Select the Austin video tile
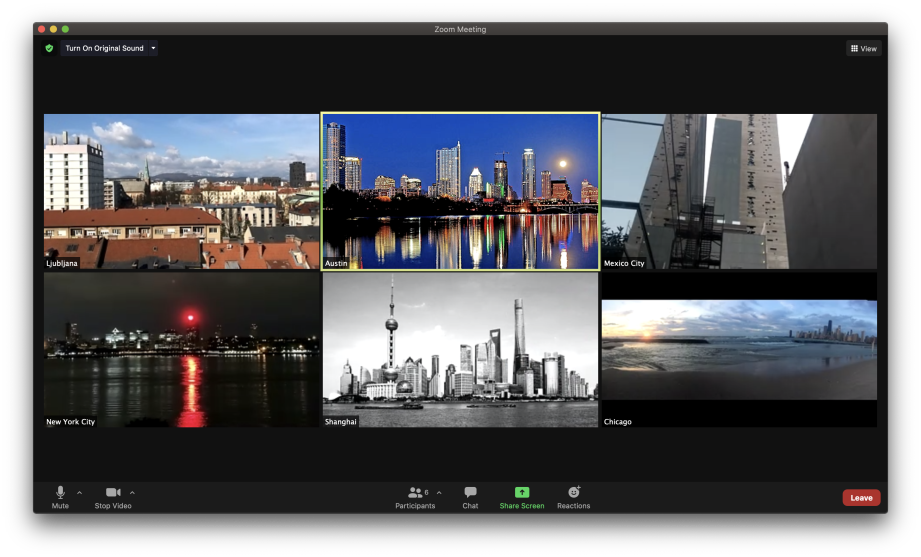 click(x=460, y=190)
